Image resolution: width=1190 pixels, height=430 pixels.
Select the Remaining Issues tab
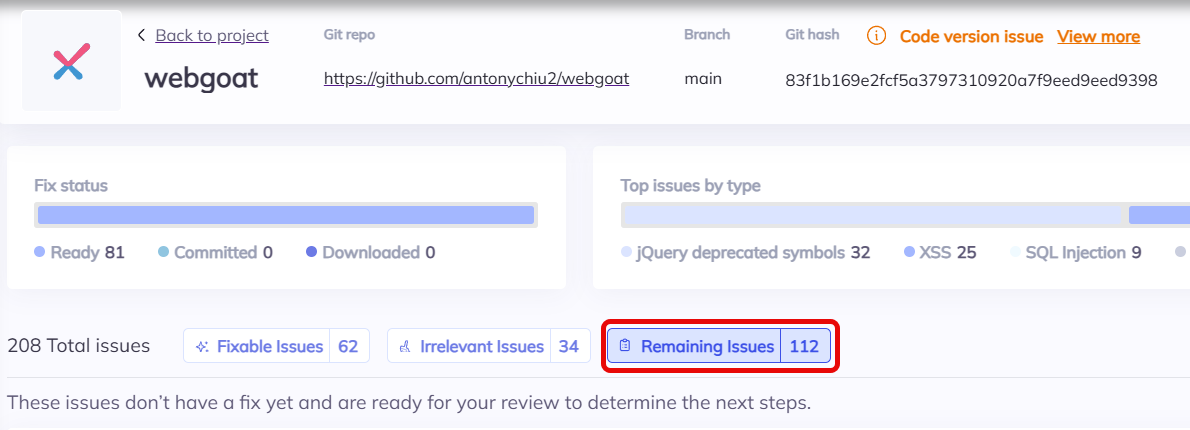(x=718, y=346)
